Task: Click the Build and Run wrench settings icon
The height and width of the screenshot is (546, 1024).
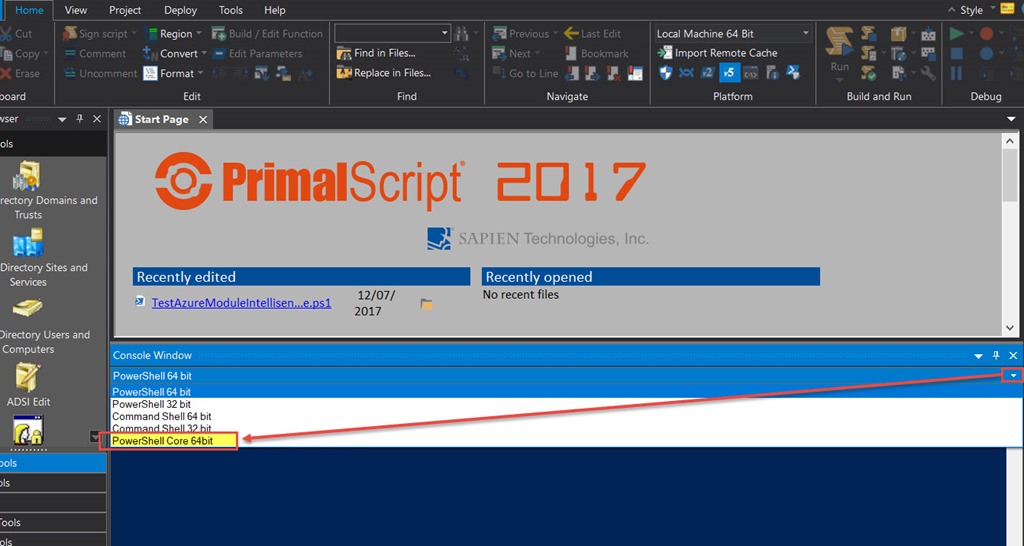Action: [x=928, y=73]
